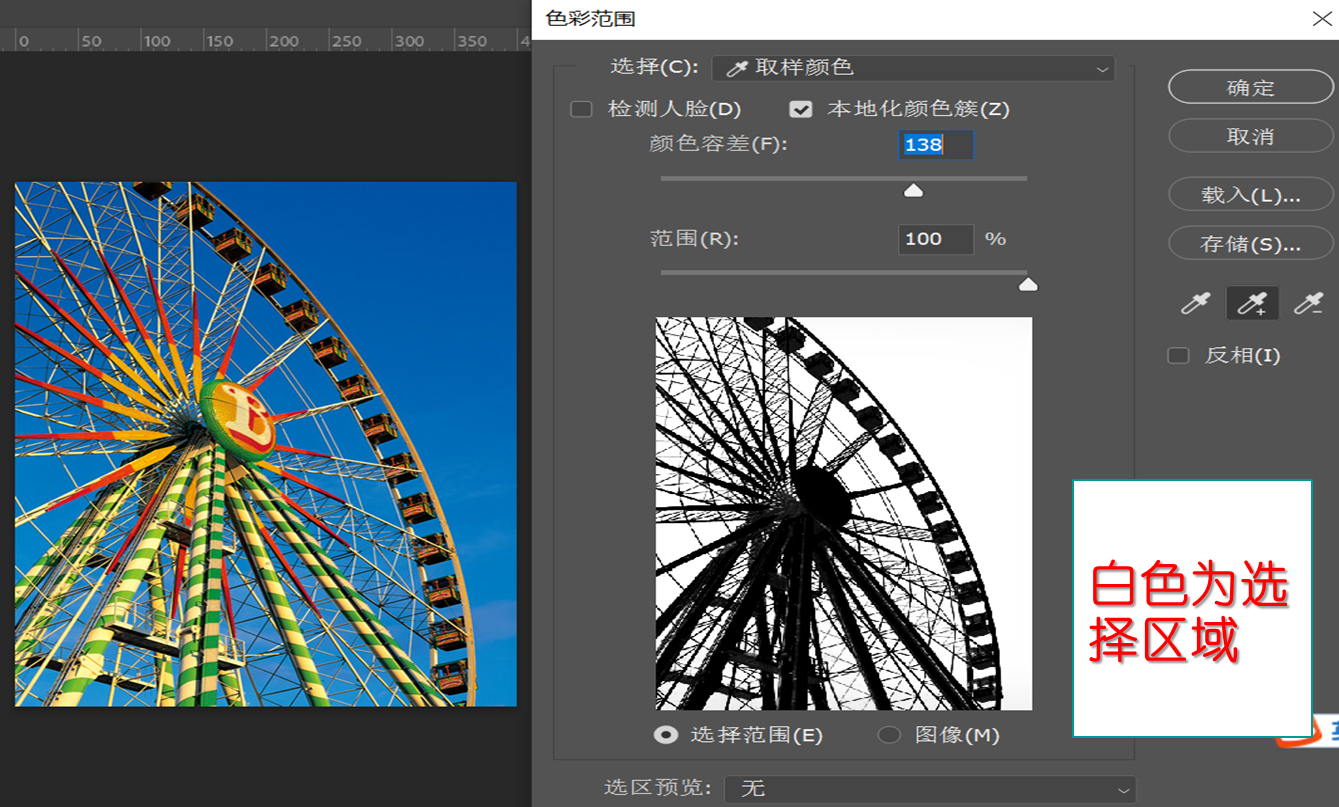Click the 颜色容差(F): label

[718, 144]
